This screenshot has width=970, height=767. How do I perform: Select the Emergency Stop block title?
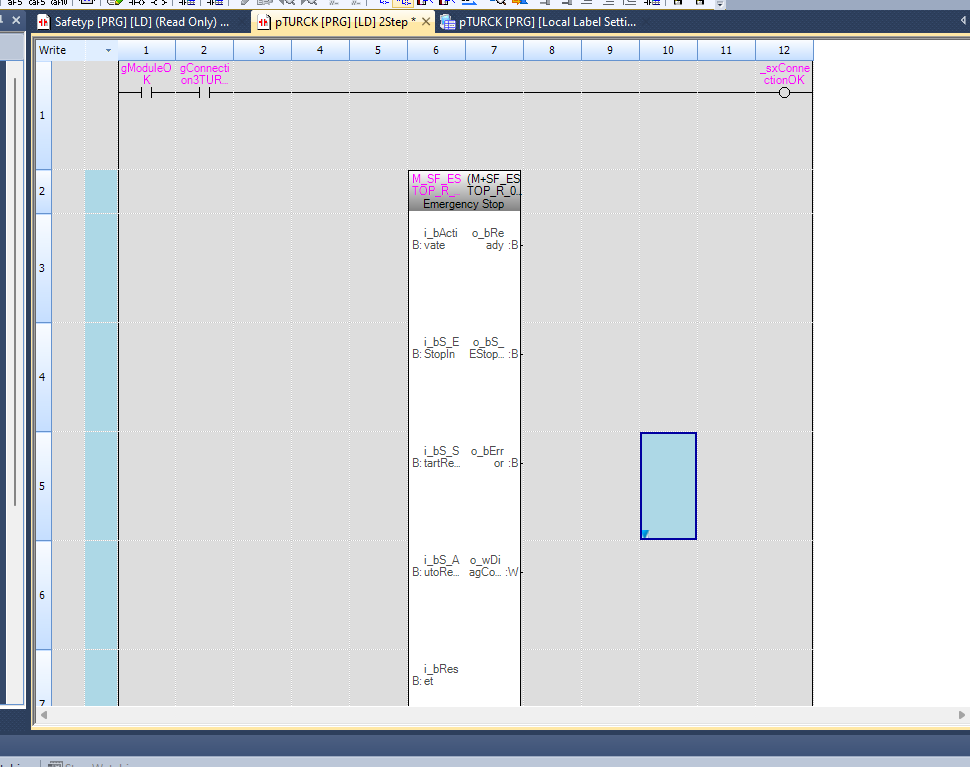tap(463, 204)
